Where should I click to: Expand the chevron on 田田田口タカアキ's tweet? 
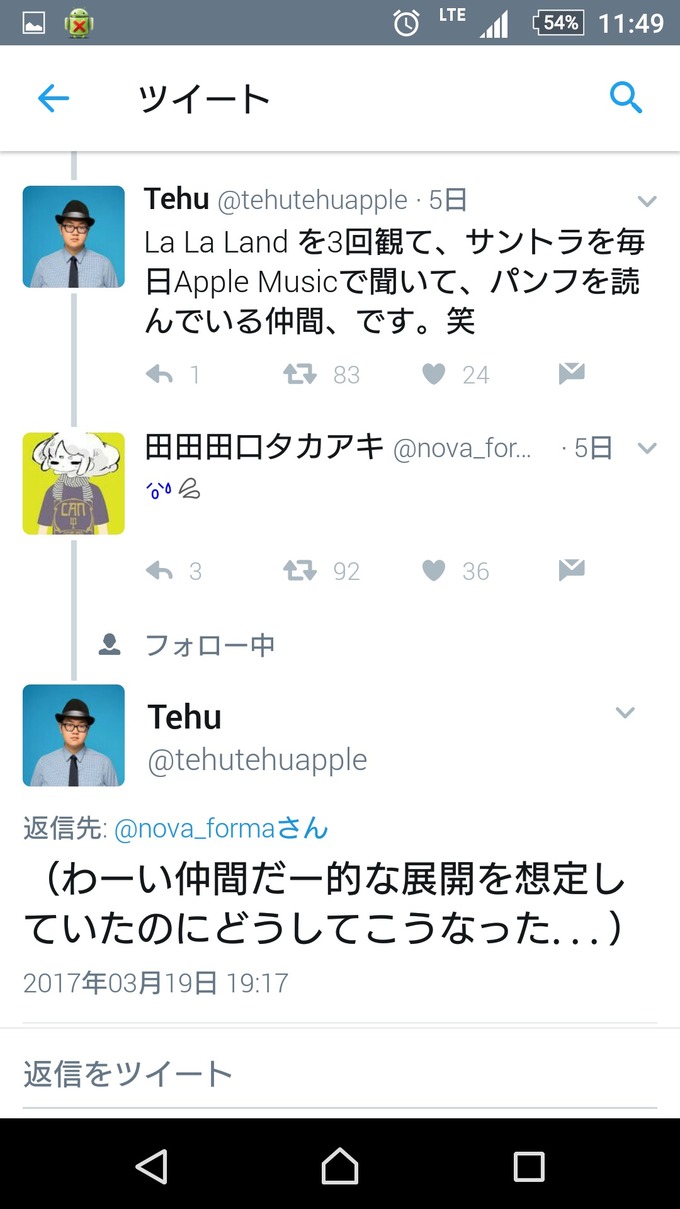647,448
